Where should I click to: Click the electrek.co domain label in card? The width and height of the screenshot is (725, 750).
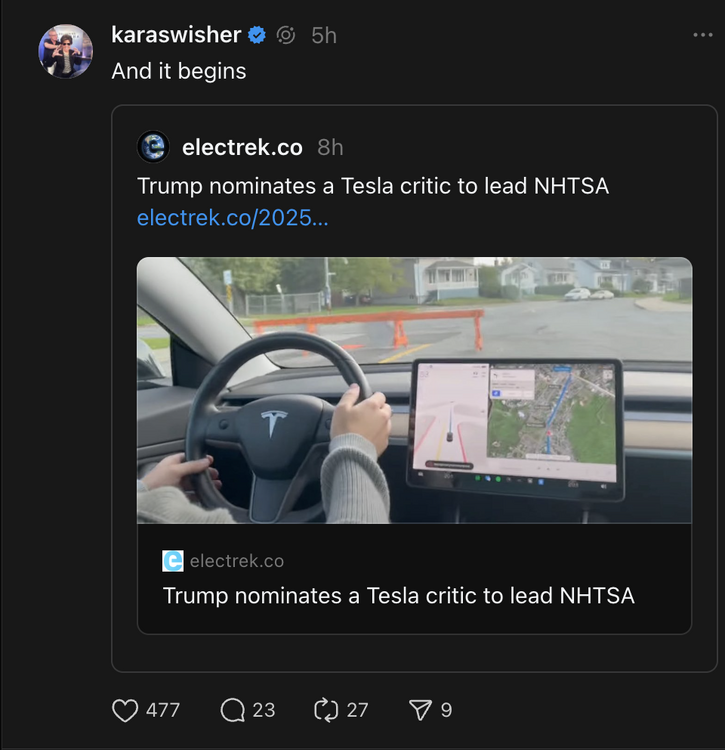click(x=236, y=561)
